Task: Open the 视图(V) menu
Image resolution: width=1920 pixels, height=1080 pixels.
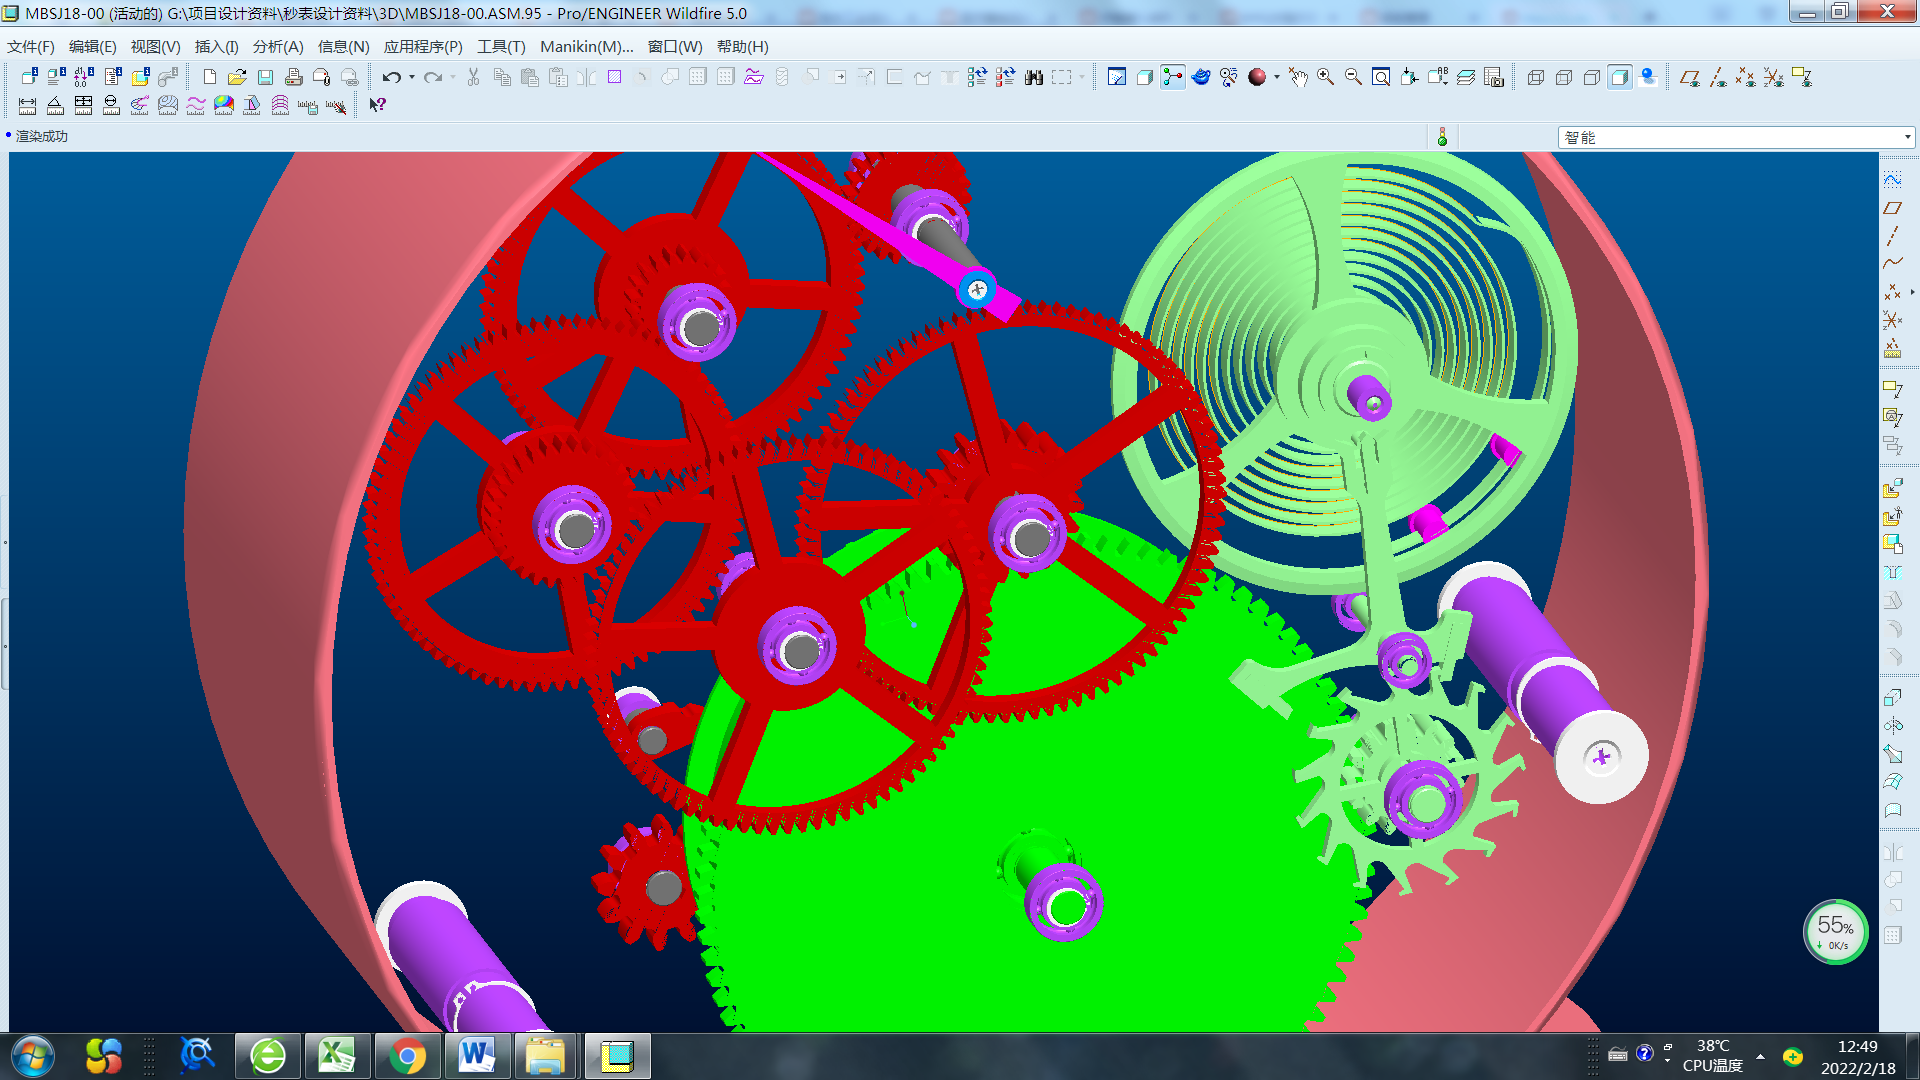Action: tap(155, 47)
